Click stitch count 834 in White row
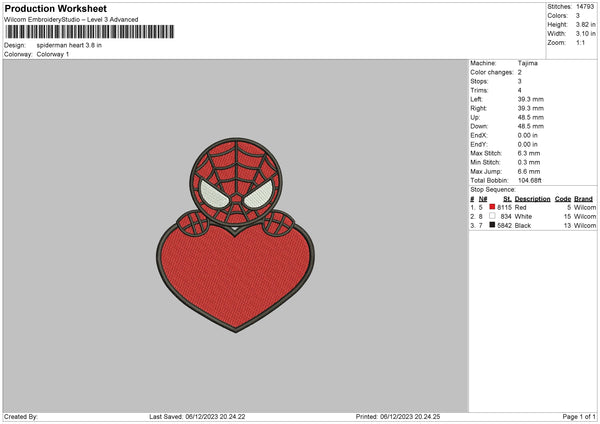This screenshot has height=424, width=600. [506, 217]
